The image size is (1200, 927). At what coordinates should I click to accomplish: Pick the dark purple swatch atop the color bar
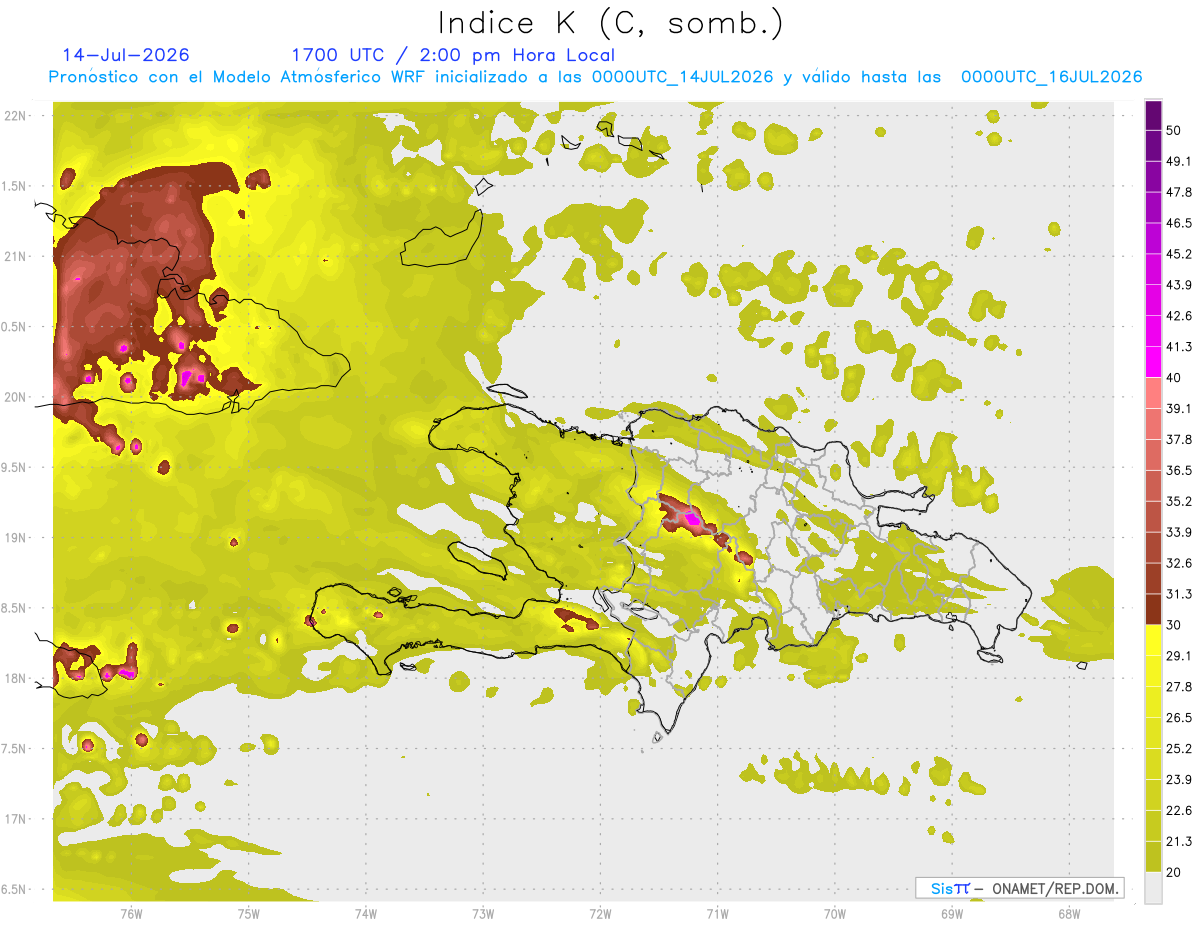click(x=1154, y=115)
